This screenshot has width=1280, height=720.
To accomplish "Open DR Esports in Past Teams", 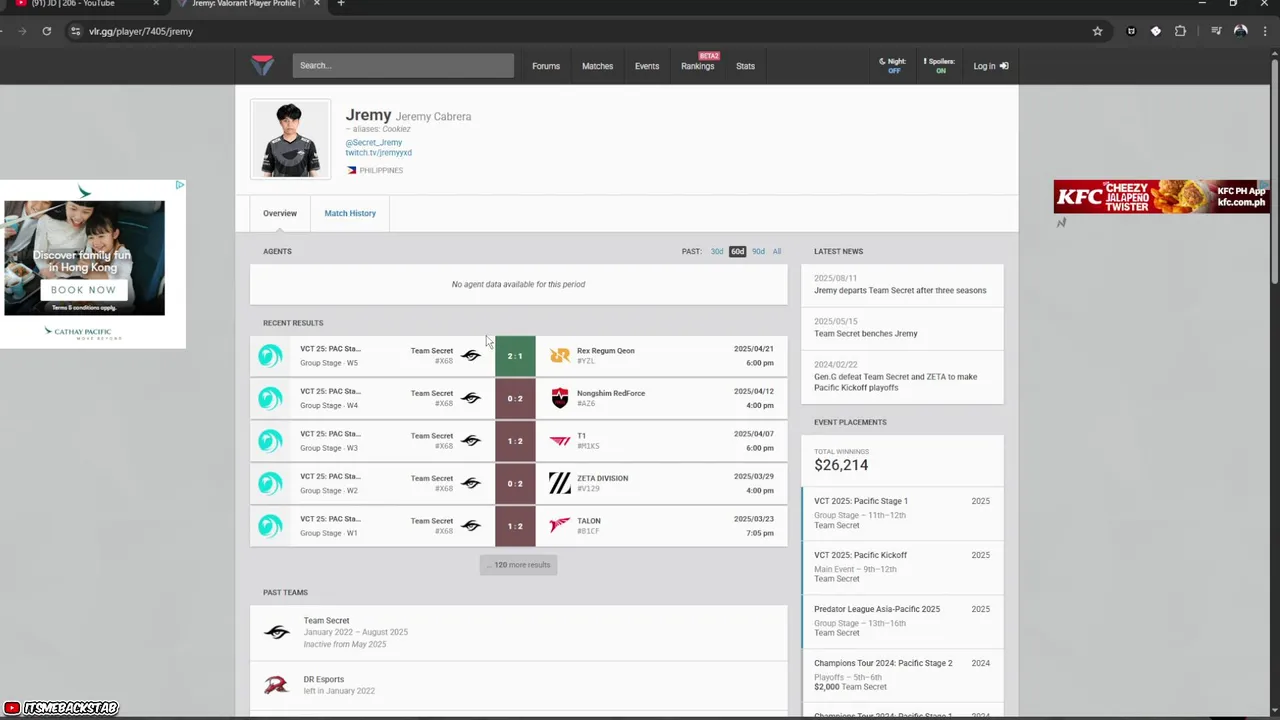I will 519,685.
